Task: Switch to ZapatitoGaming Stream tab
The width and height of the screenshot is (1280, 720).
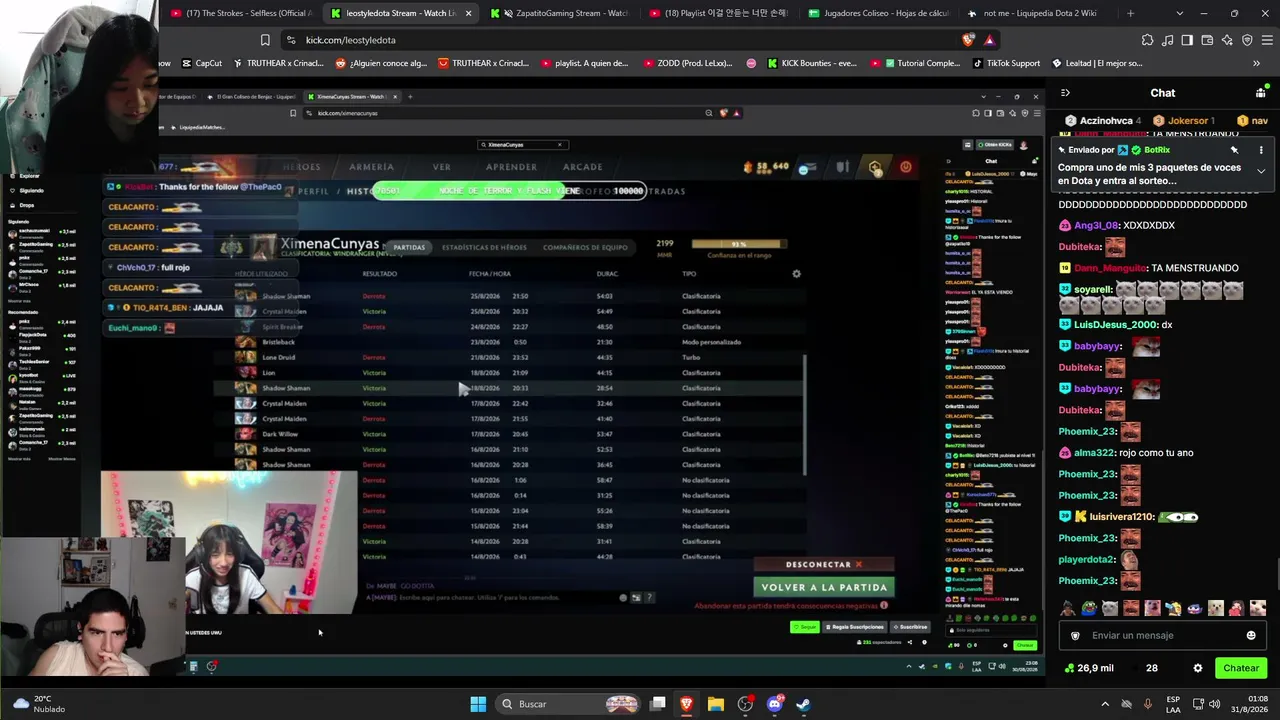Action: coord(561,13)
